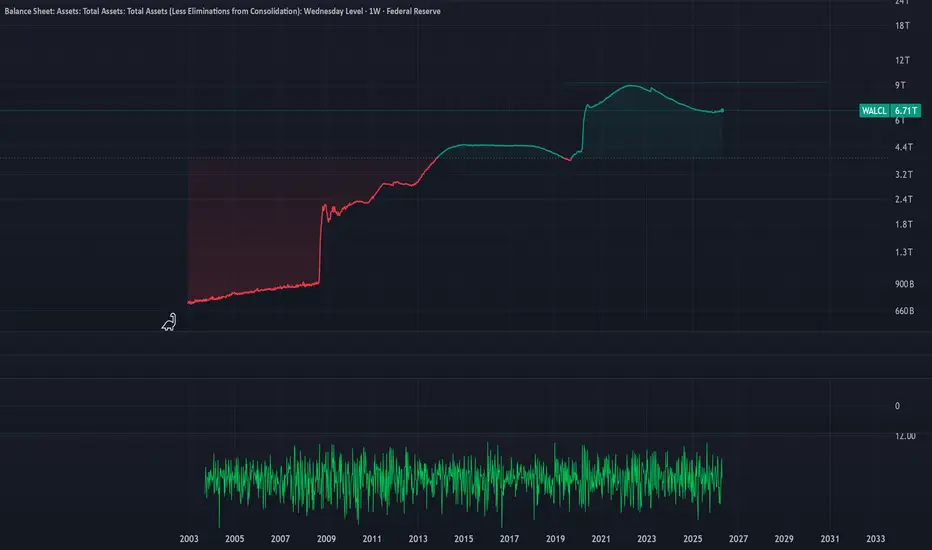The height and width of the screenshot is (550, 932).
Task: Click the 660B price axis label
Action: (x=905, y=311)
